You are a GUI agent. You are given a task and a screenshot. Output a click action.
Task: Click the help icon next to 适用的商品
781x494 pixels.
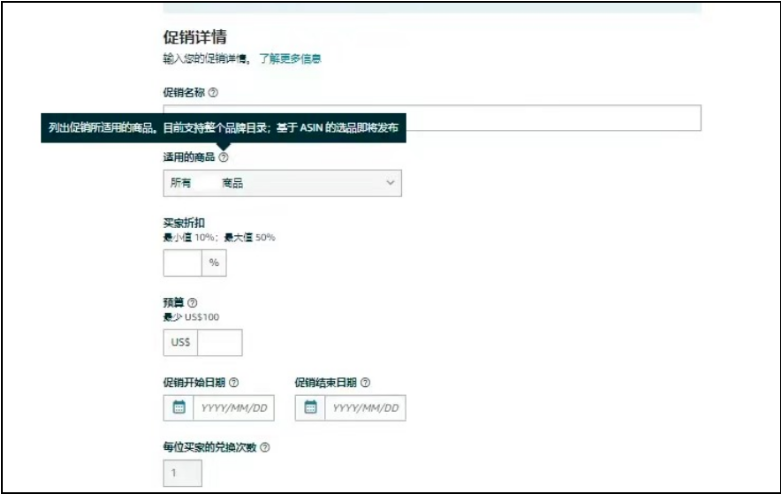click(x=223, y=157)
